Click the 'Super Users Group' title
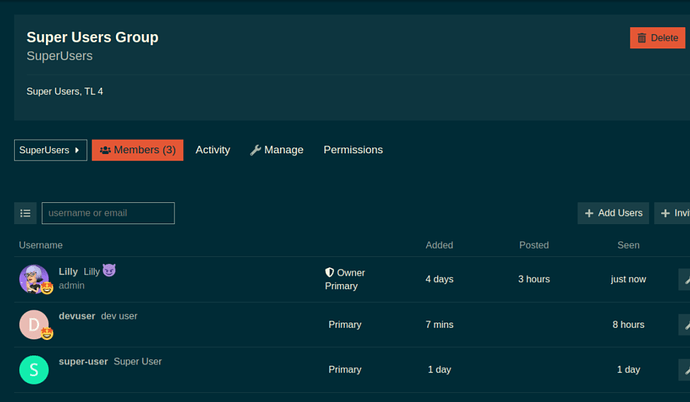Viewport: 690px width, 402px height. click(92, 37)
